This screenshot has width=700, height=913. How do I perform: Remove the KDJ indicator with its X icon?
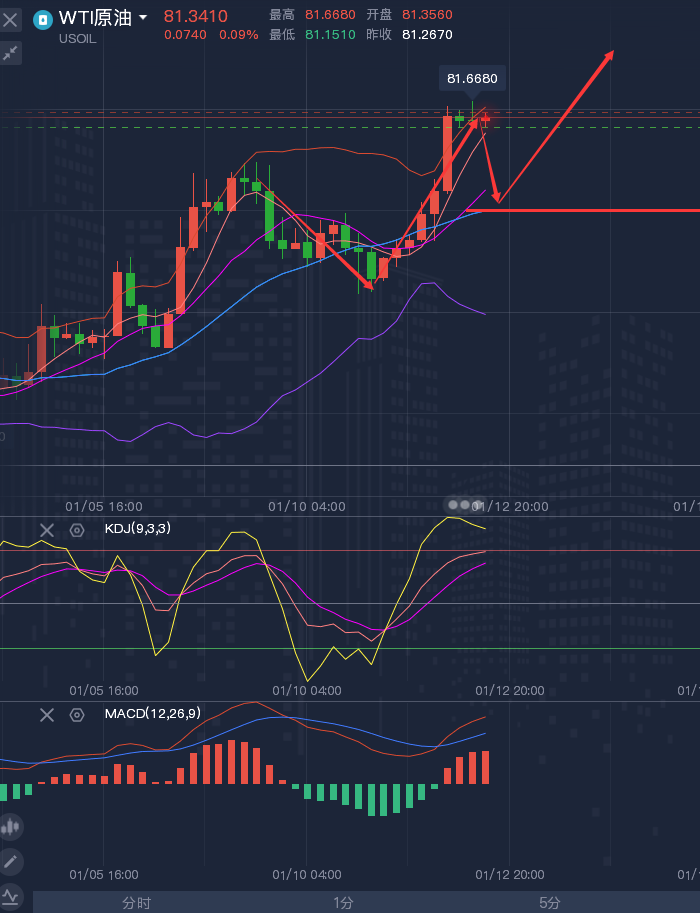tap(47, 530)
